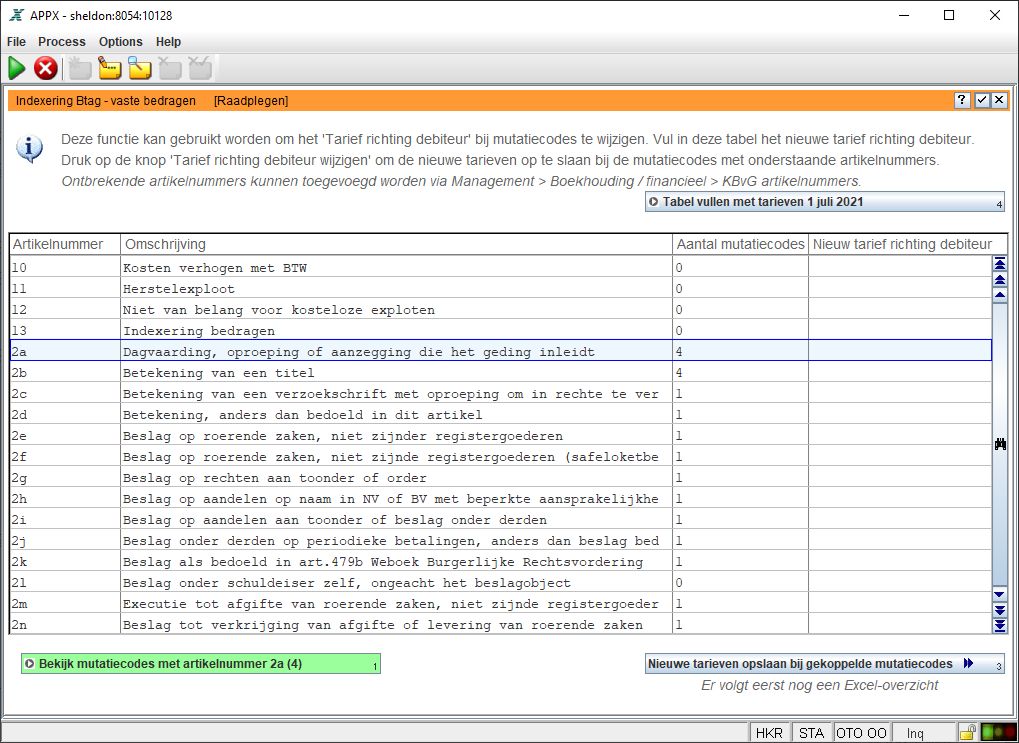The image size is (1019, 743).
Task: Click the binoculars search icon on the scrollbar
Action: tap(1000, 444)
